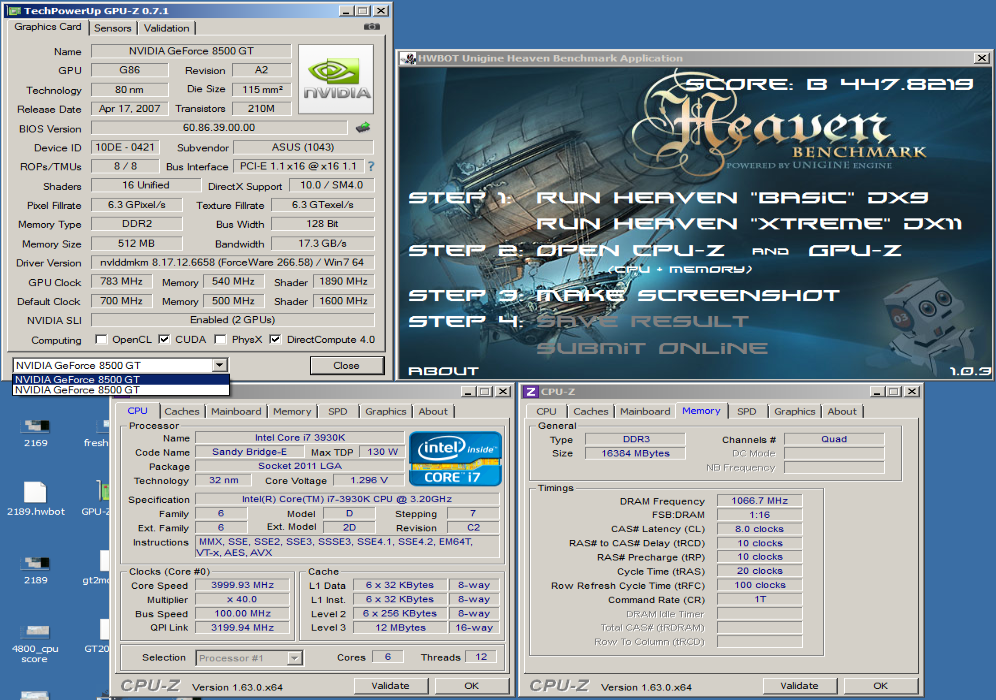Click Run Heaven Xtreme DX11 option
This screenshot has width=996, height=700.
(x=750, y=224)
